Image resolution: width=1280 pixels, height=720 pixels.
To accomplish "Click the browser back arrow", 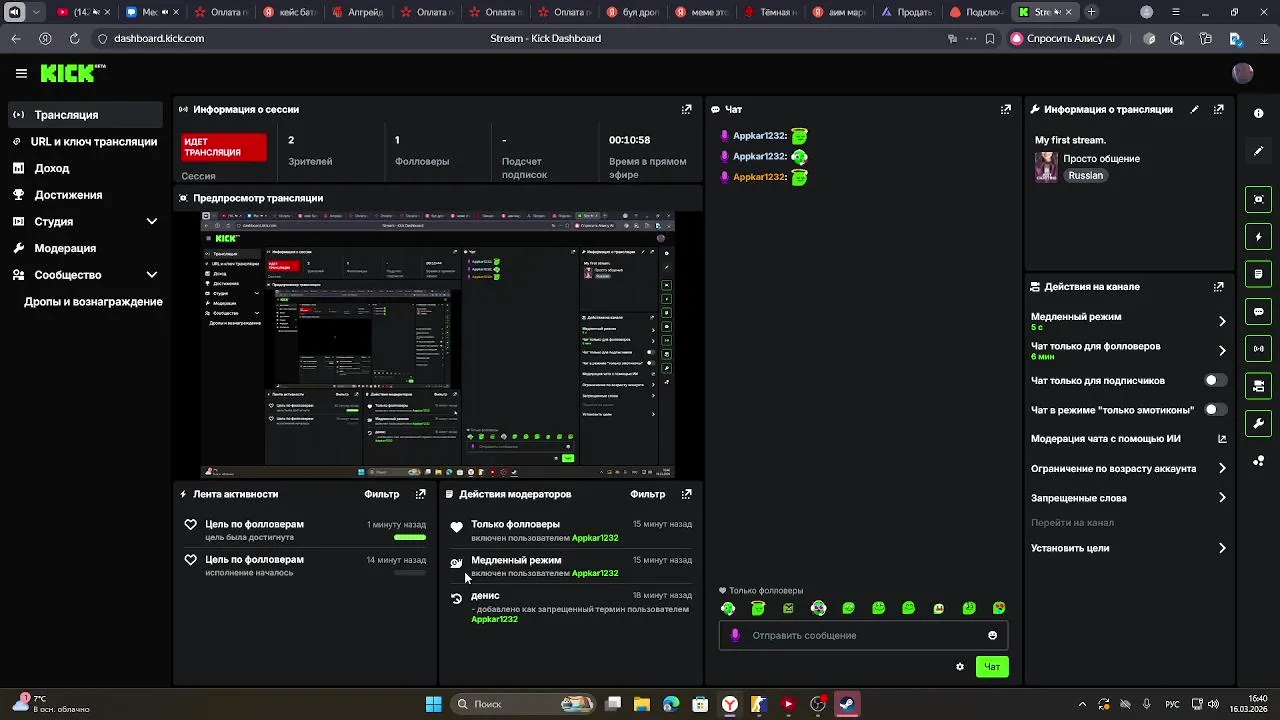I will pos(16,38).
